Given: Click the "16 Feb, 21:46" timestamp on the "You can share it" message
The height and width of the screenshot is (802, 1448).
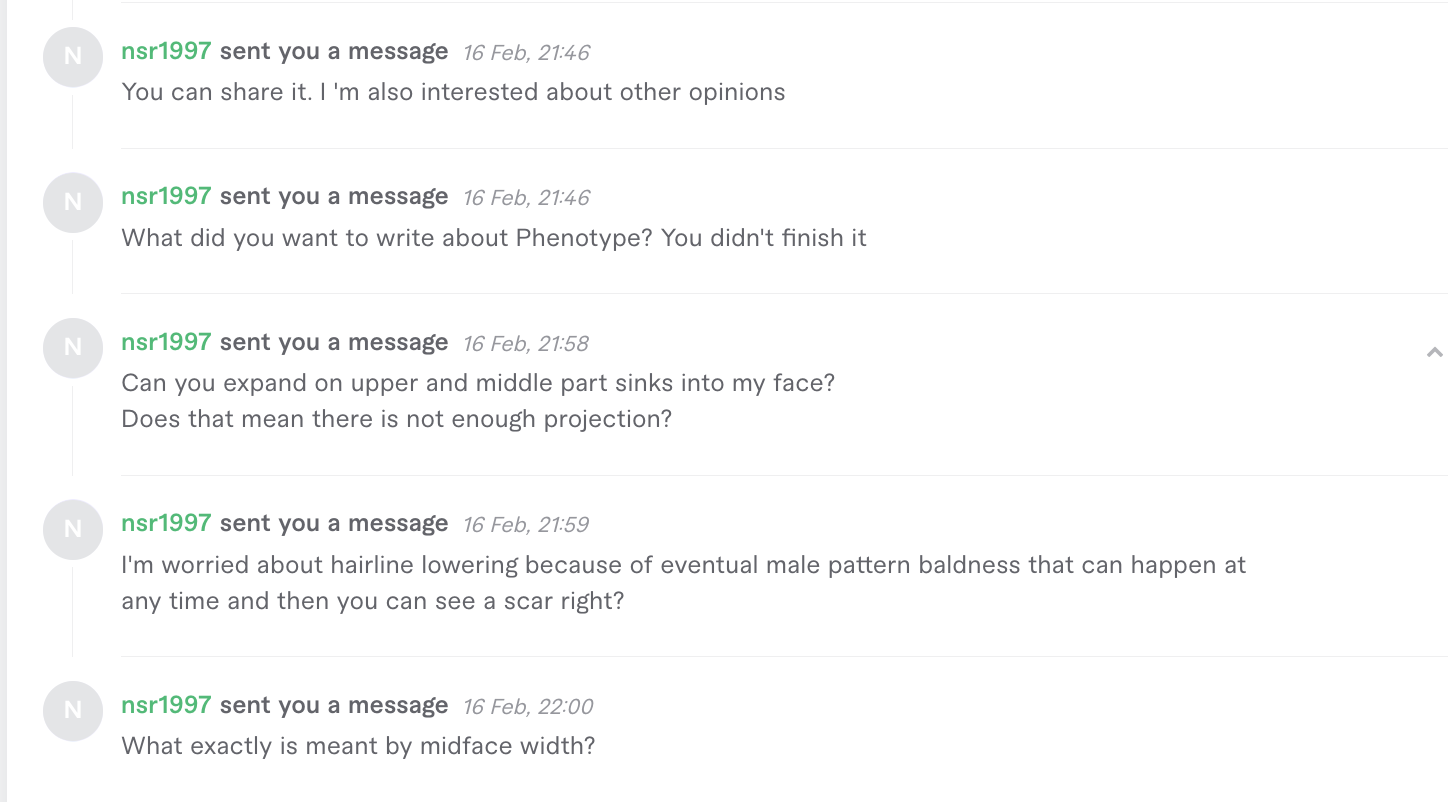Looking at the screenshot, I should pyautogui.click(x=526, y=53).
